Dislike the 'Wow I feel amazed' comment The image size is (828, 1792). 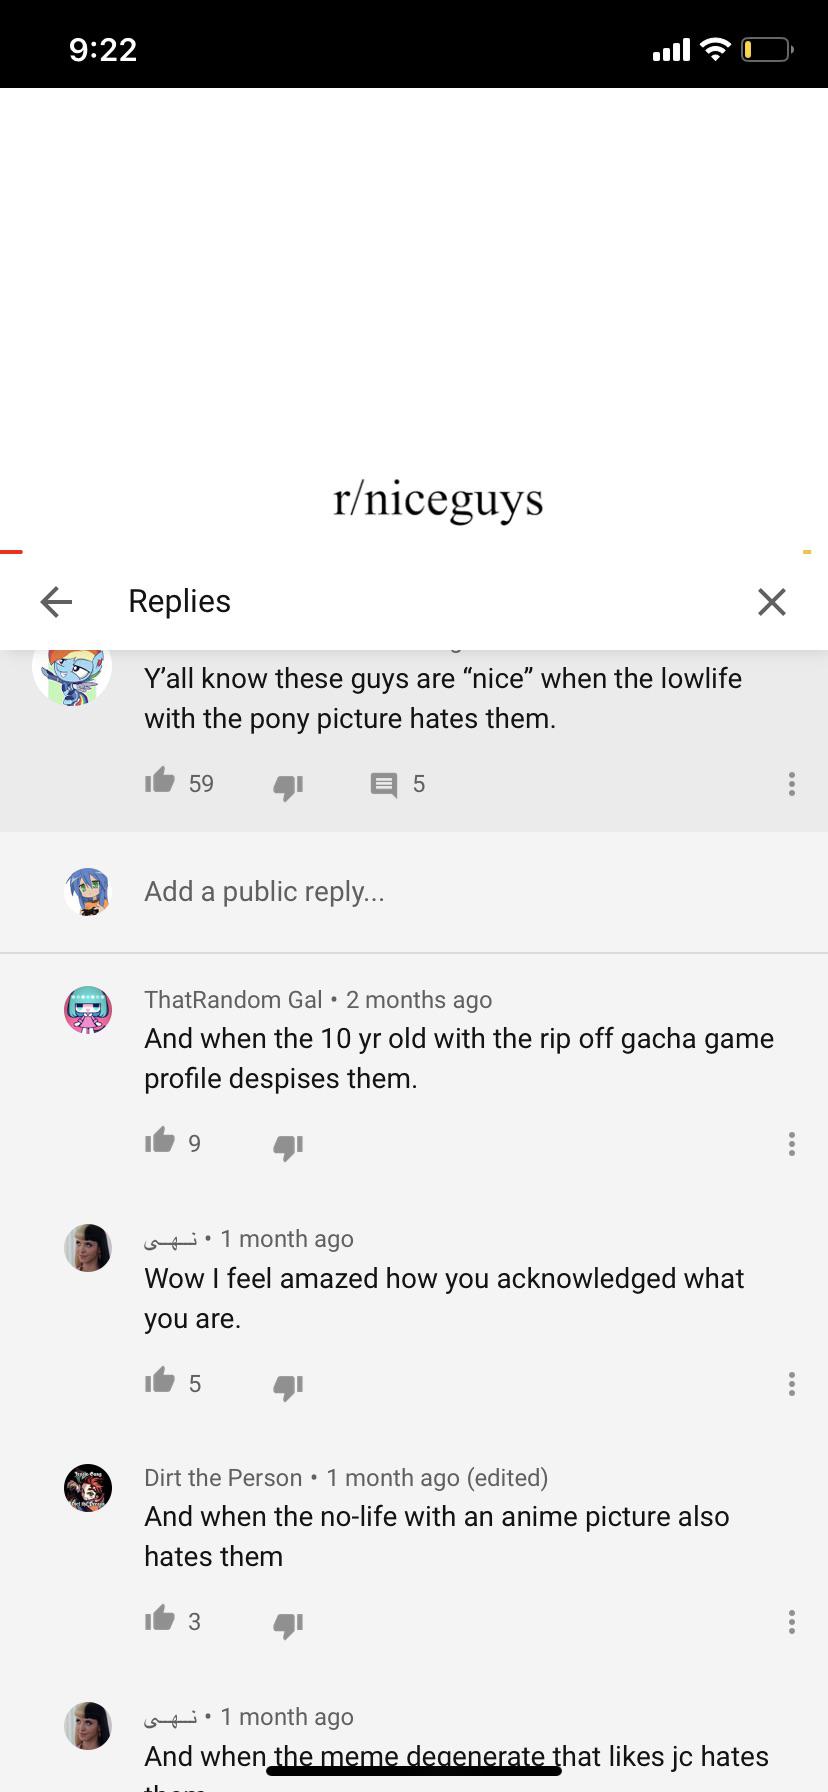click(288, 1386)
